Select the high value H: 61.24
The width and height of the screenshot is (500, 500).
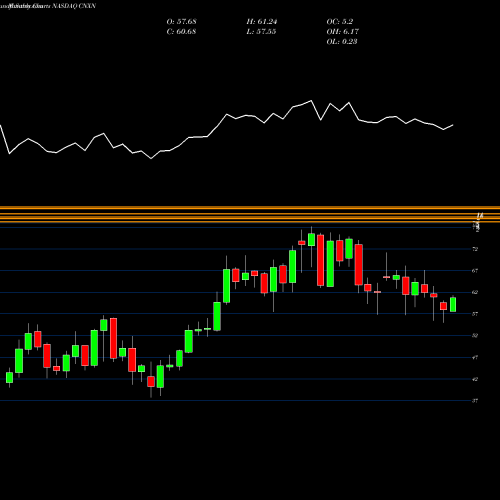262,22
